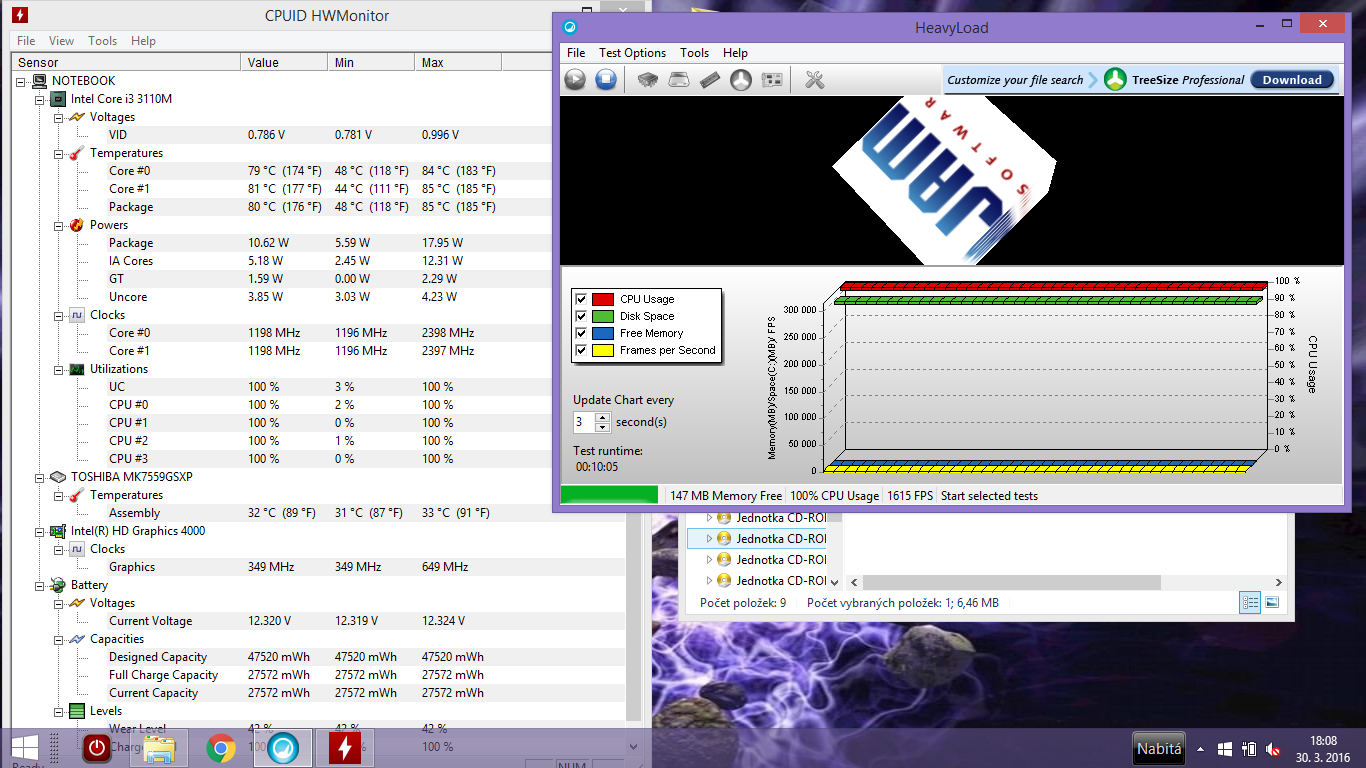Toggle the GPU stress fan icon

tap(741, 80)
